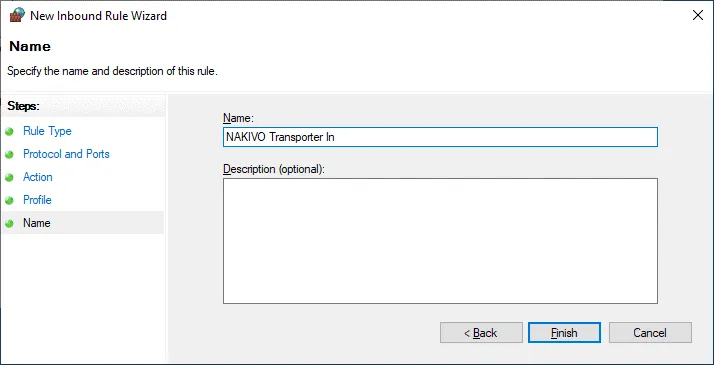Jump to the Action step
The image size is (714, 365).
click(x=38, y=177)
